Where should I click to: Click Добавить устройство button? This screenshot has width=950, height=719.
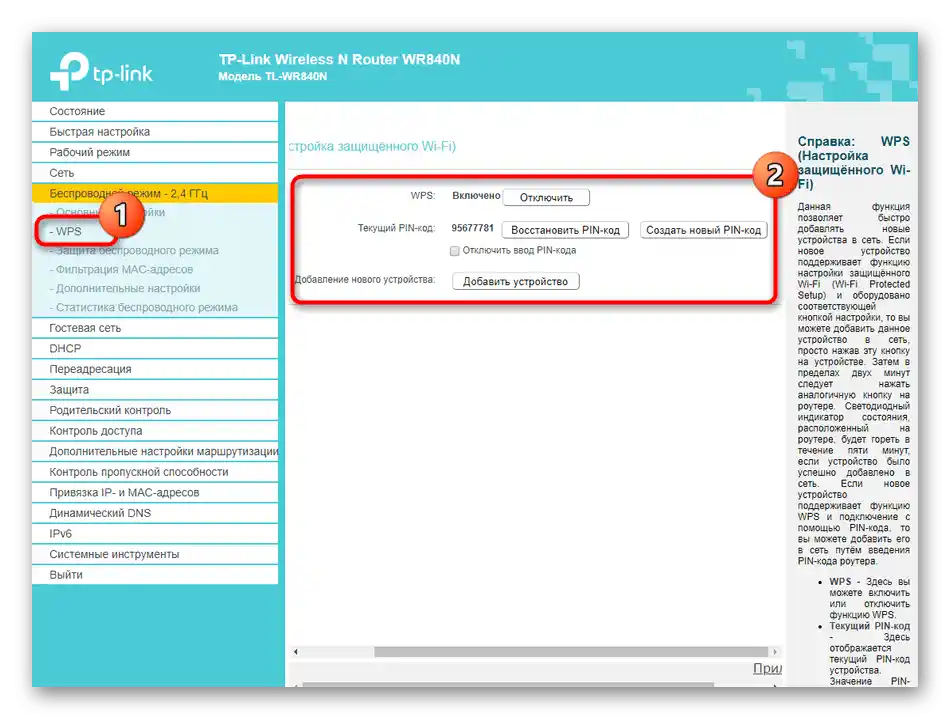point(516,281)
